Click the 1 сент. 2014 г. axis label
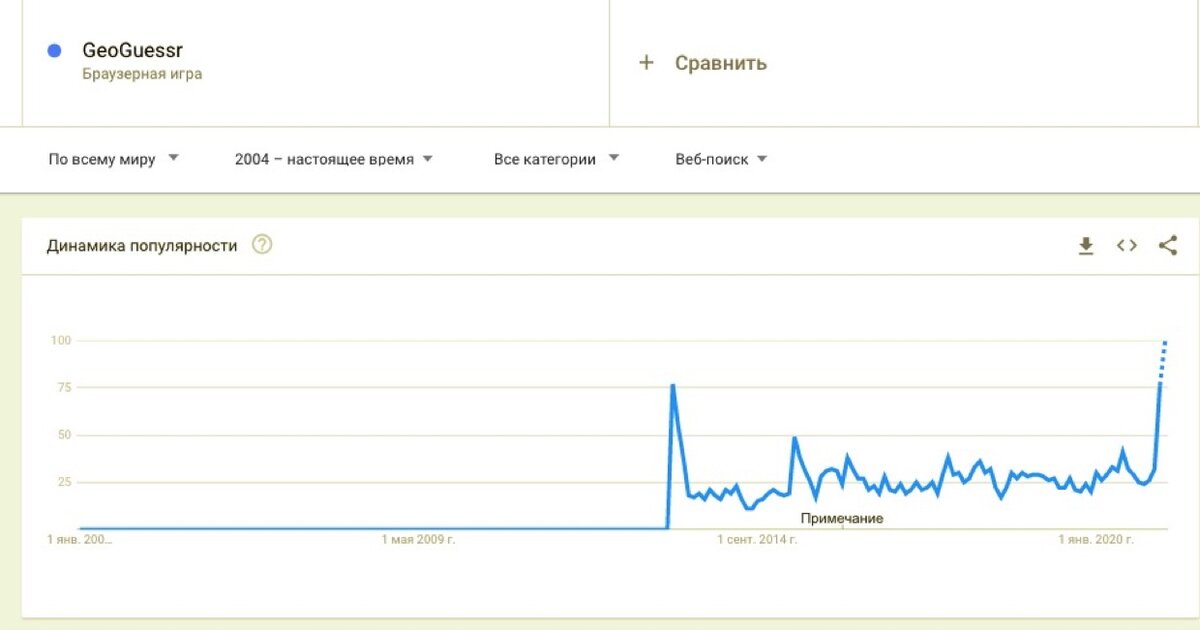Image resolution: width=1200 pixels, height=630 pixels. point(757,540)
